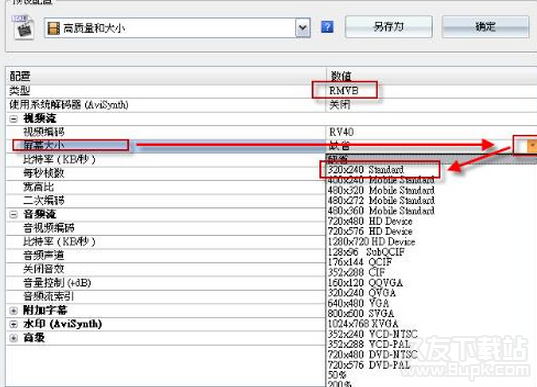Screen dimensions: 537x387
Task: Click the 配置 column header
Action: pos(166,76)
